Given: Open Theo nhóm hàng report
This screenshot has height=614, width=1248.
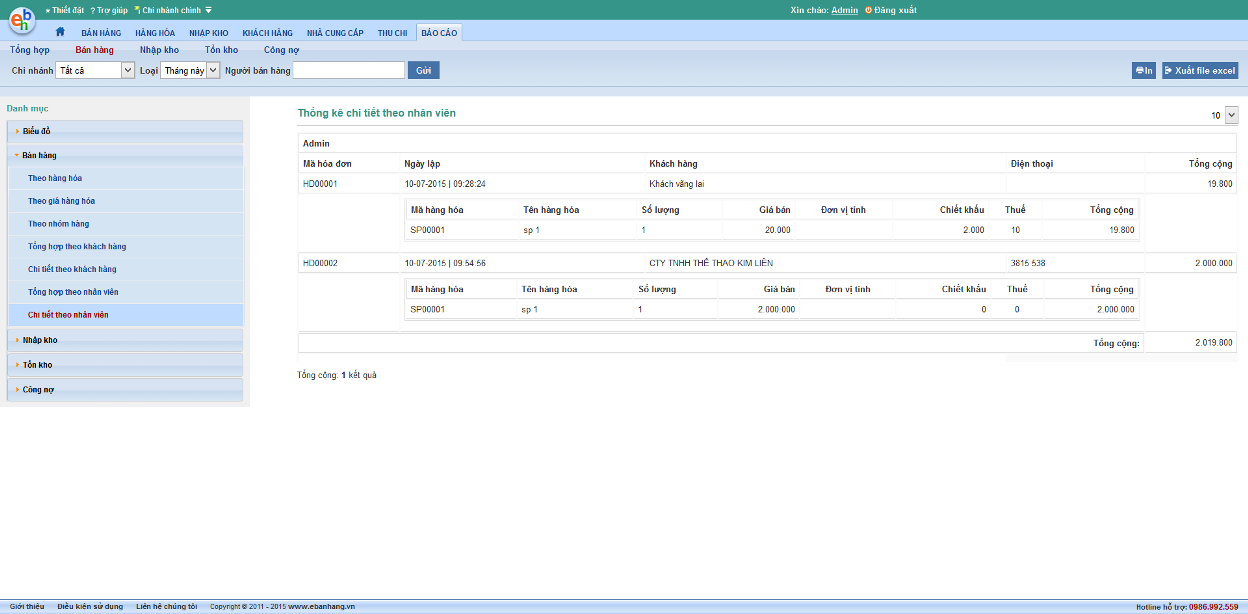Looking at the screenshot, I should [x=58, y=224].
